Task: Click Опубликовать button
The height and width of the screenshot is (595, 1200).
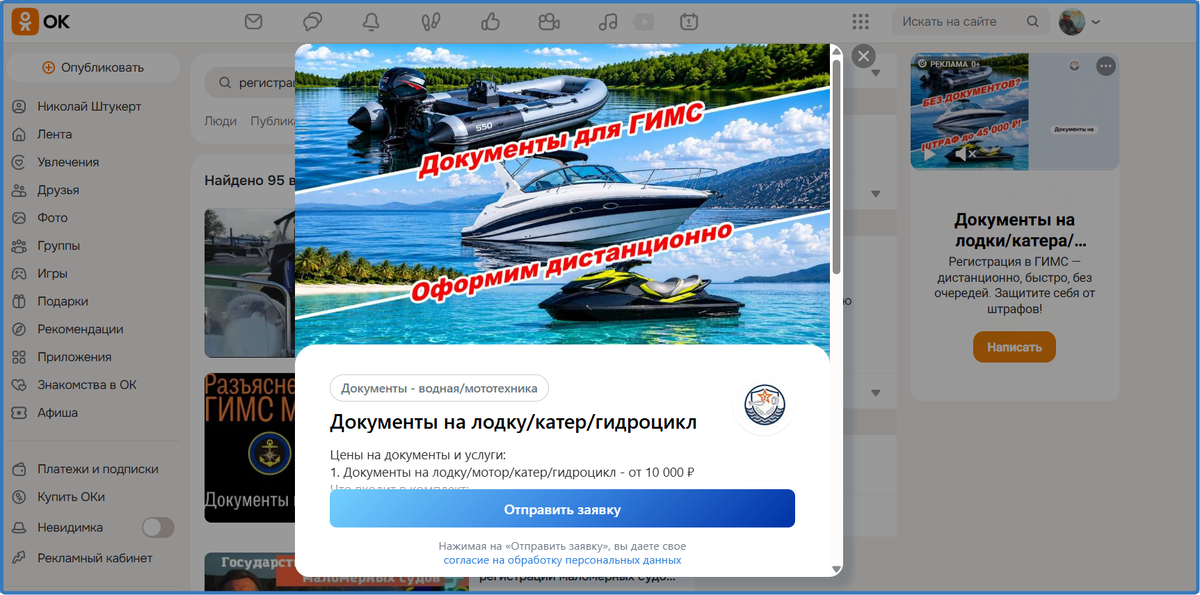Action: [93, 67]
